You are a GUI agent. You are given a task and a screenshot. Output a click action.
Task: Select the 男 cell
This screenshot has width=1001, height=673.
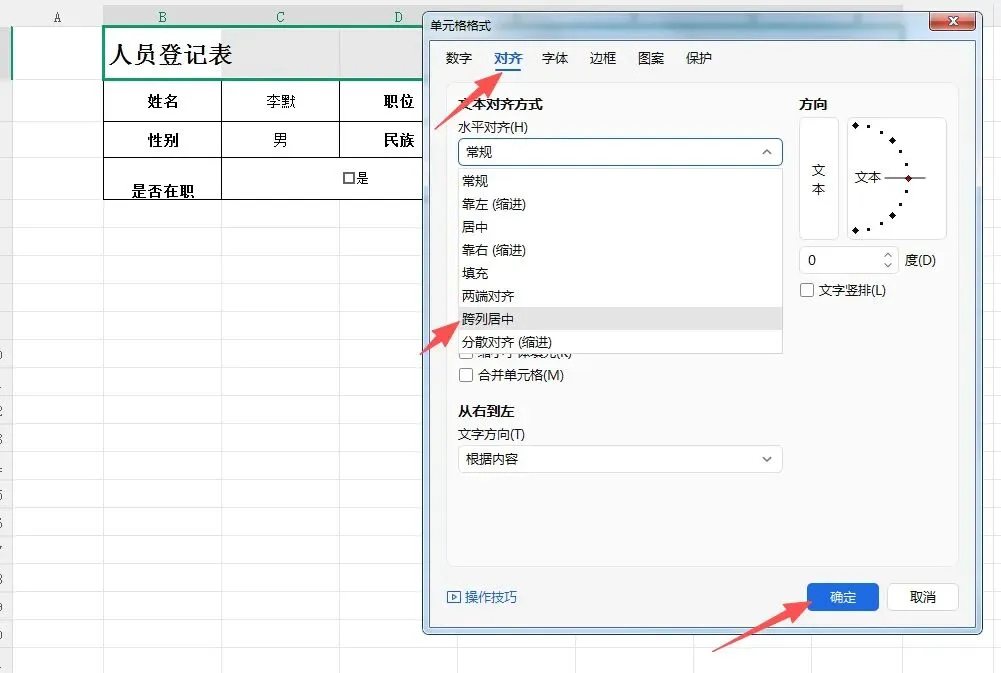tap(280, 140)
